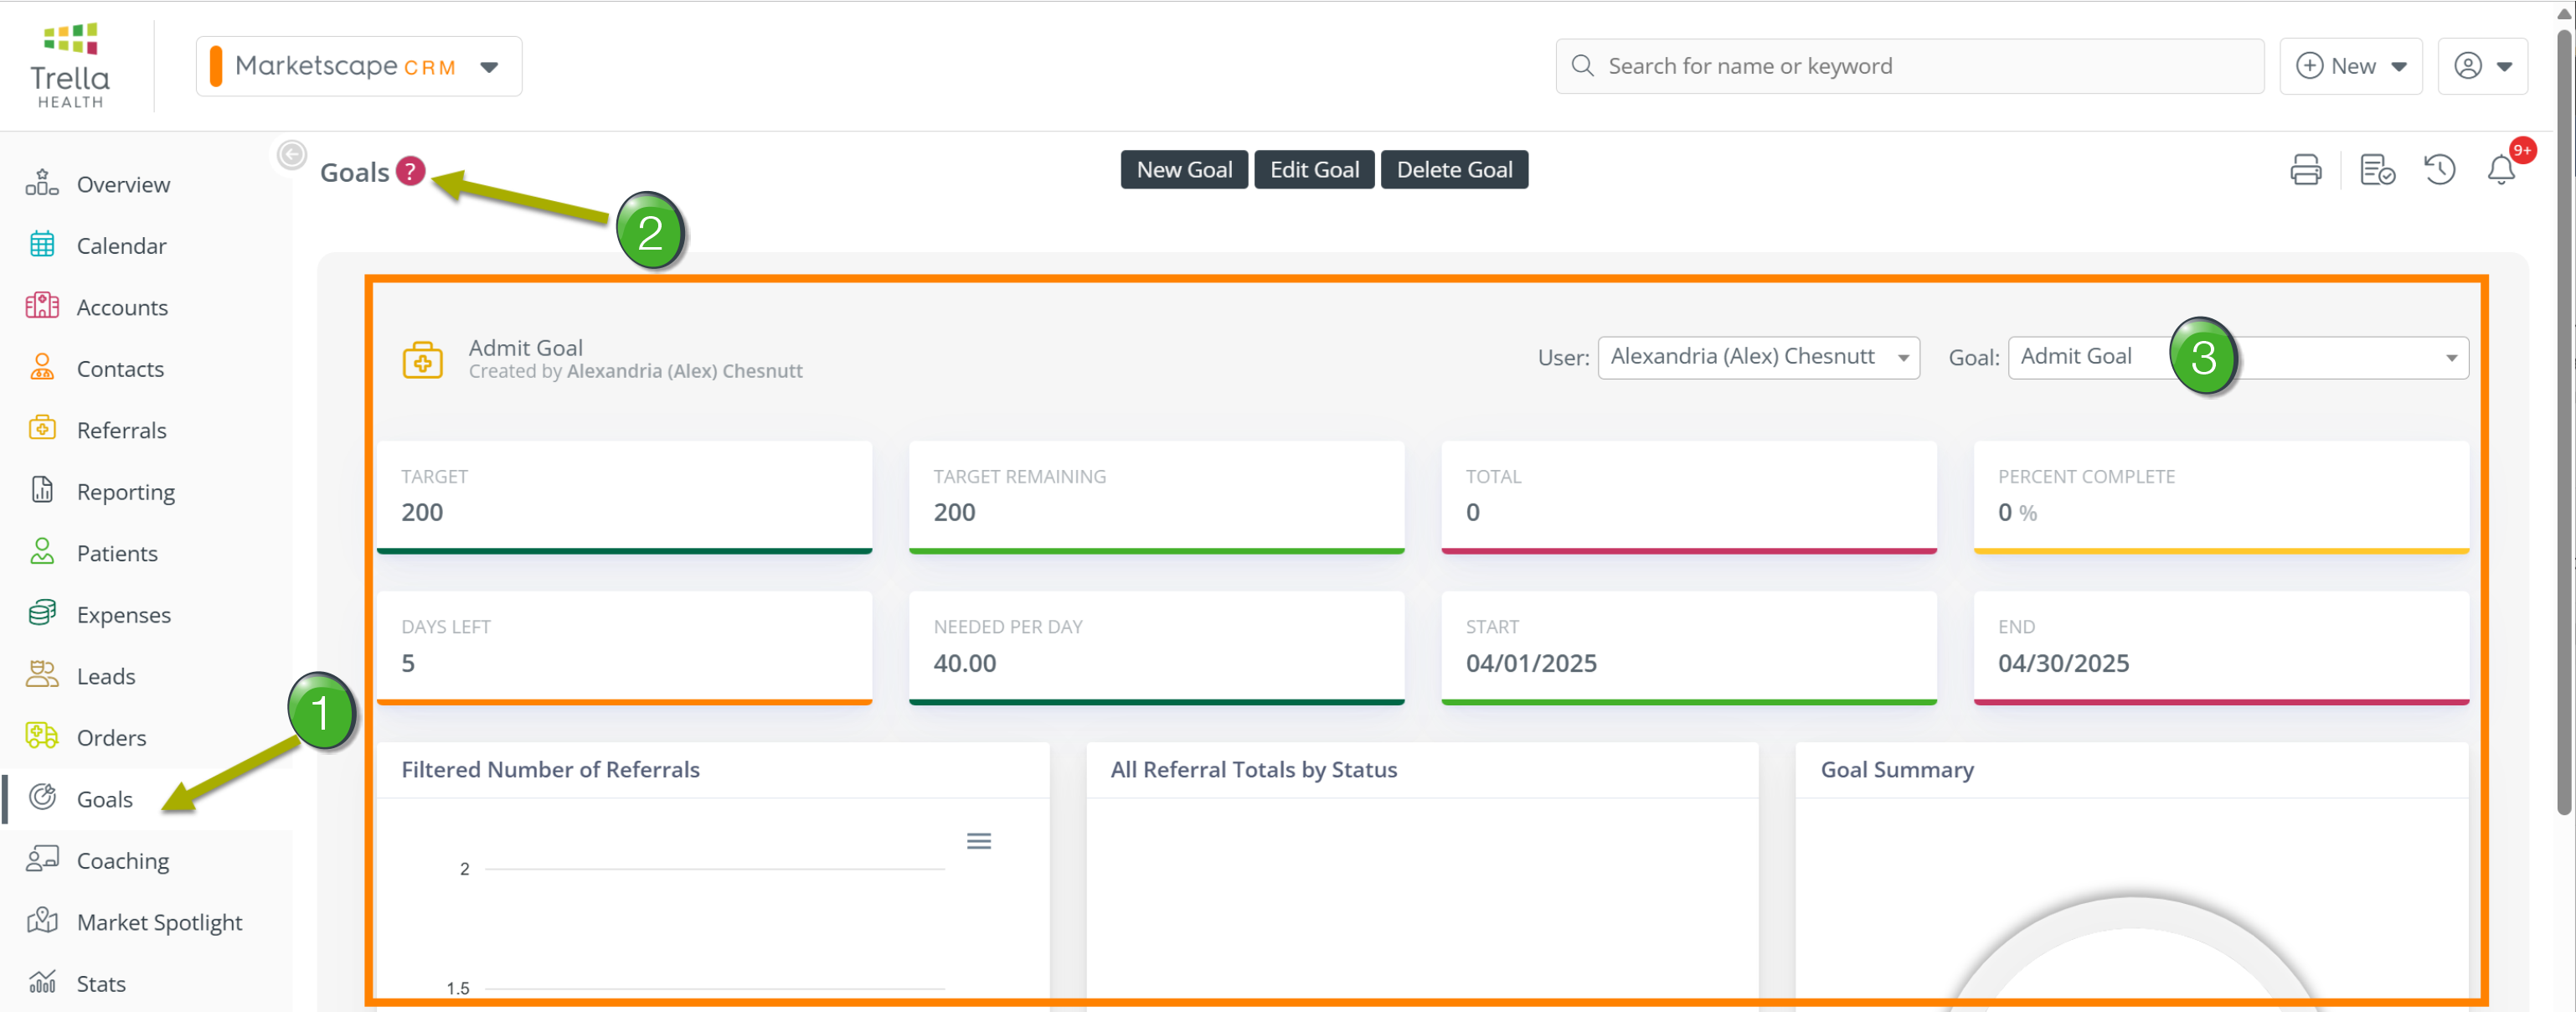The height and width of the screenshot is (1012, 2576).
Task: Navigate to Coaching section
Action: coord(122,861)
